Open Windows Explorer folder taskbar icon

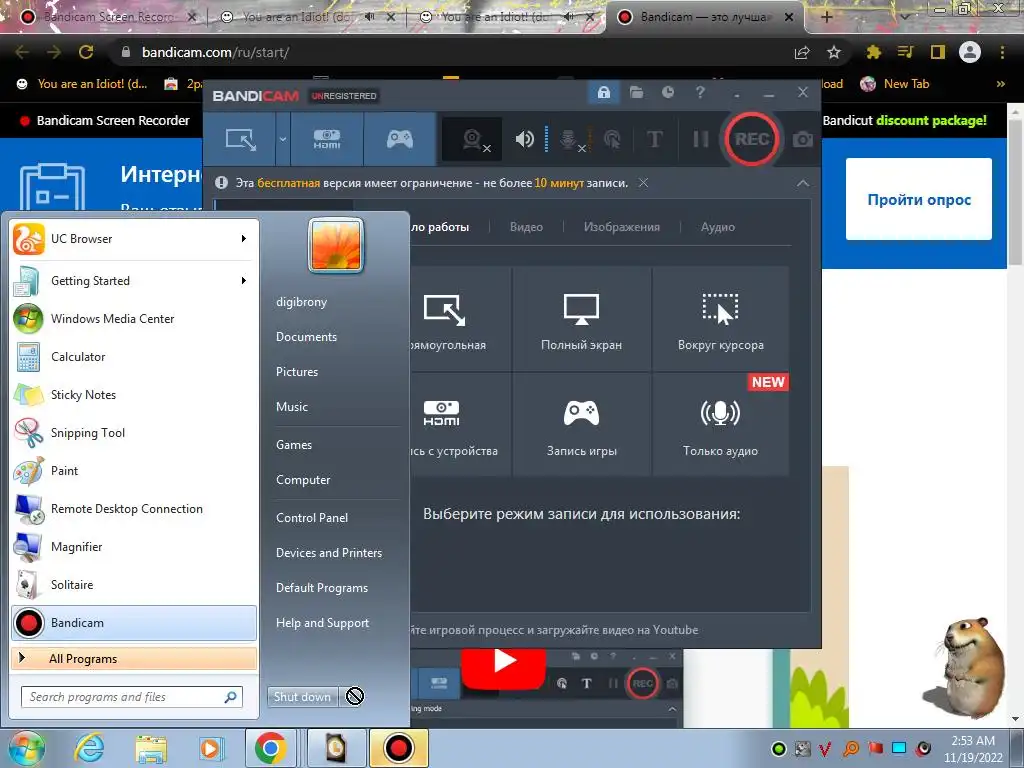coord(151,748)
